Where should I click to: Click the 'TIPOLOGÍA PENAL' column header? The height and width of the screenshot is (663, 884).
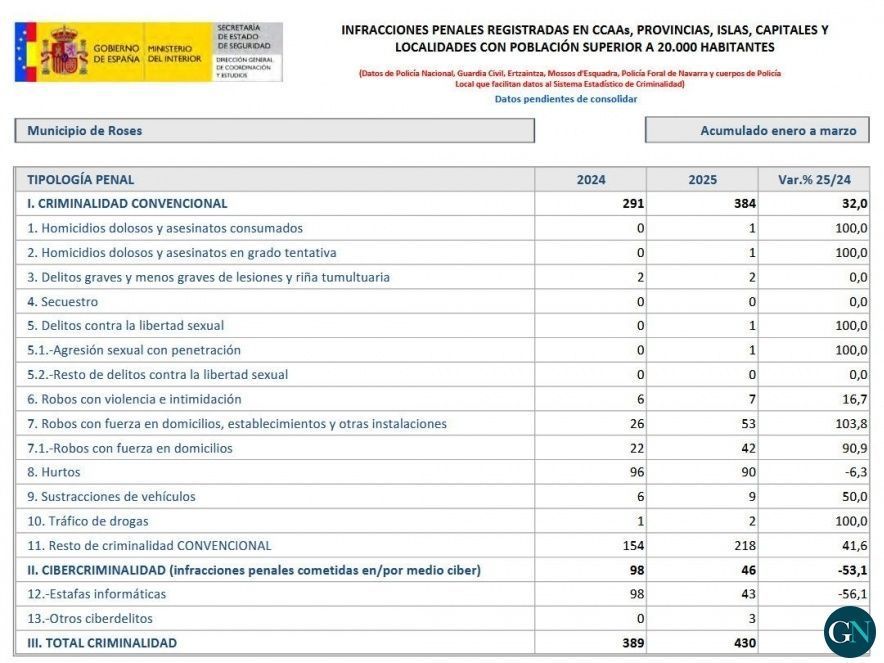81,180
